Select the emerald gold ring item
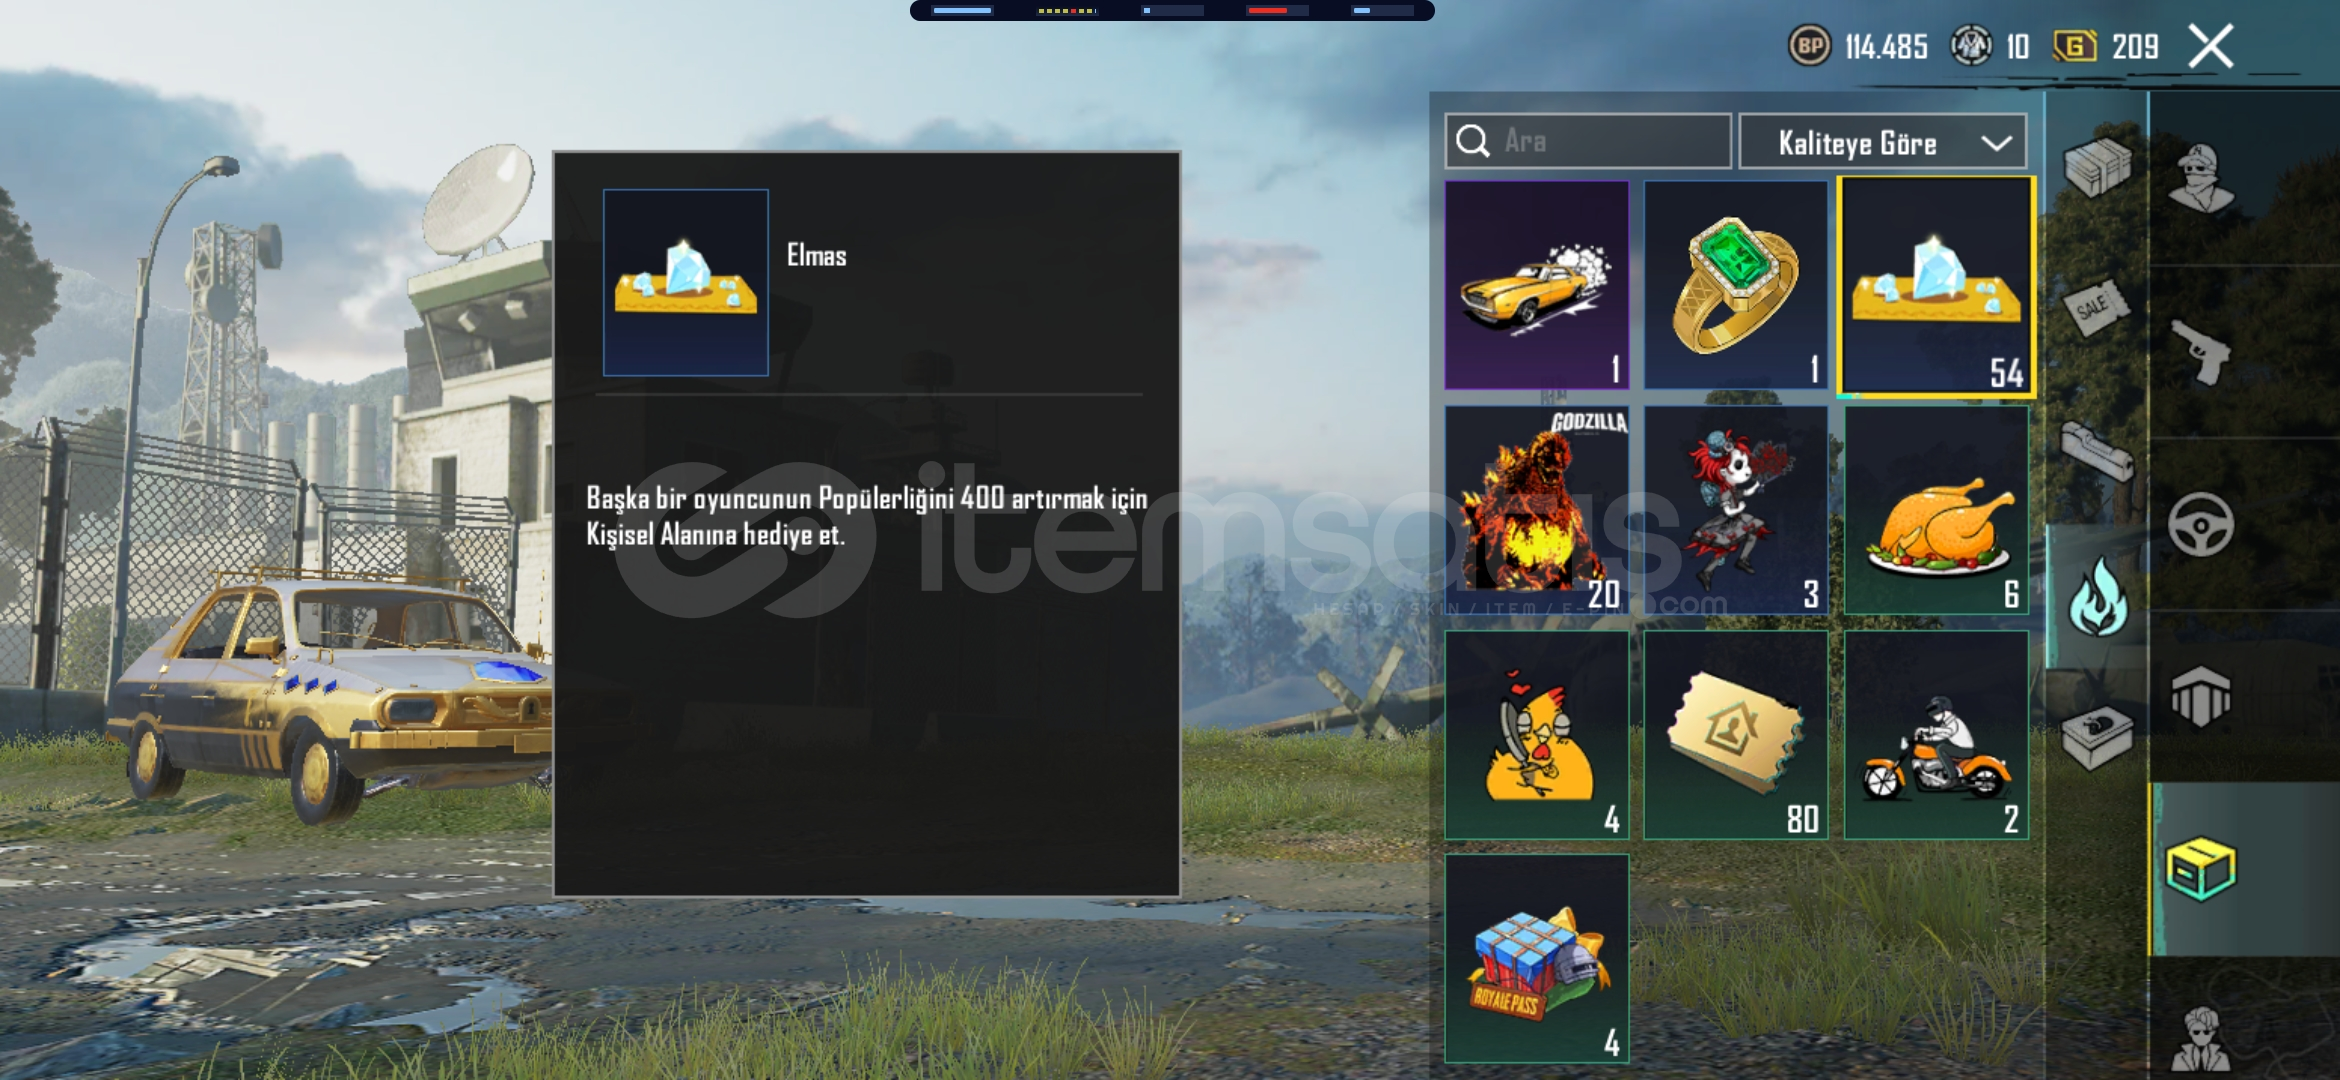2340x1080 pixels. [x=1736, y=285]
